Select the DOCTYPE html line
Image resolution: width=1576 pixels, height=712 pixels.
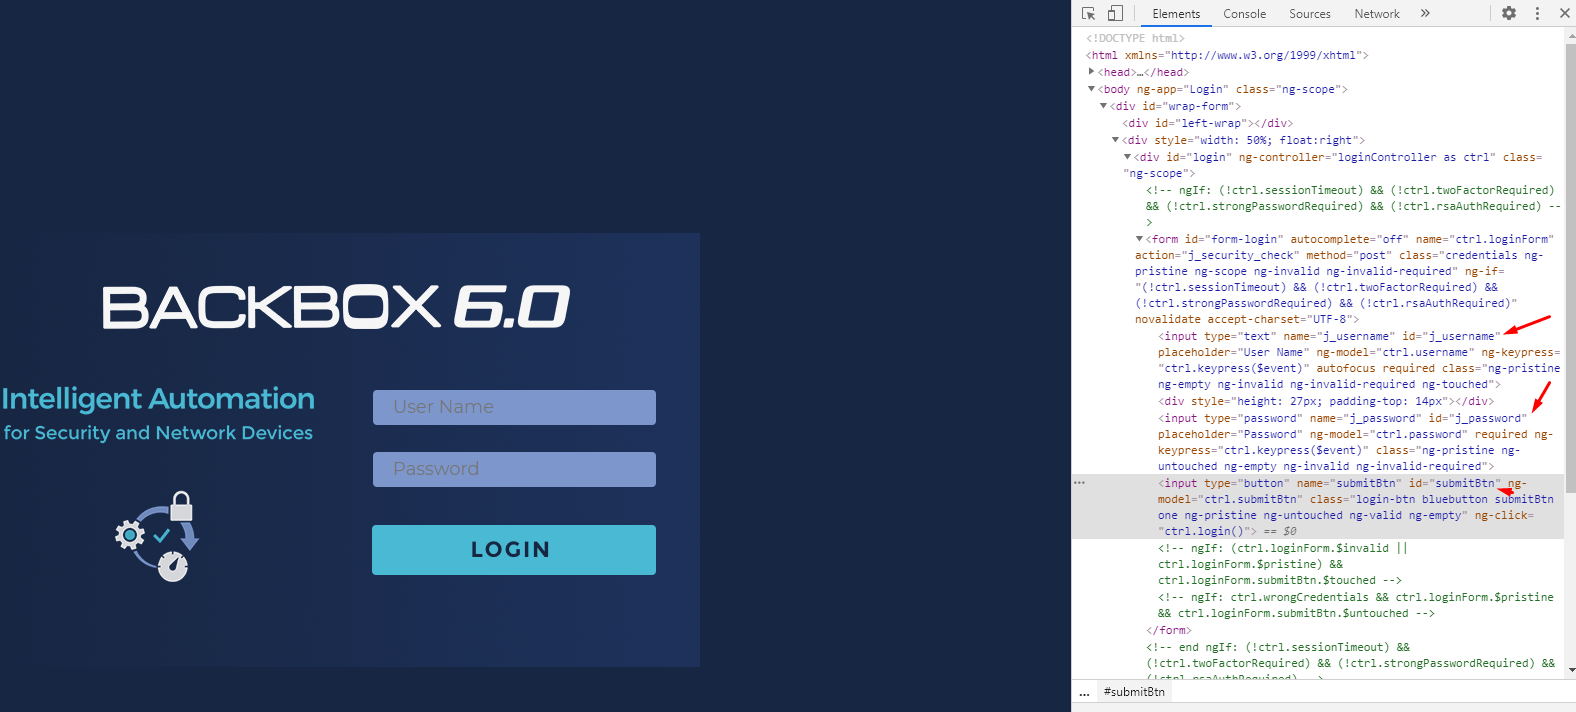point(1135,38)
